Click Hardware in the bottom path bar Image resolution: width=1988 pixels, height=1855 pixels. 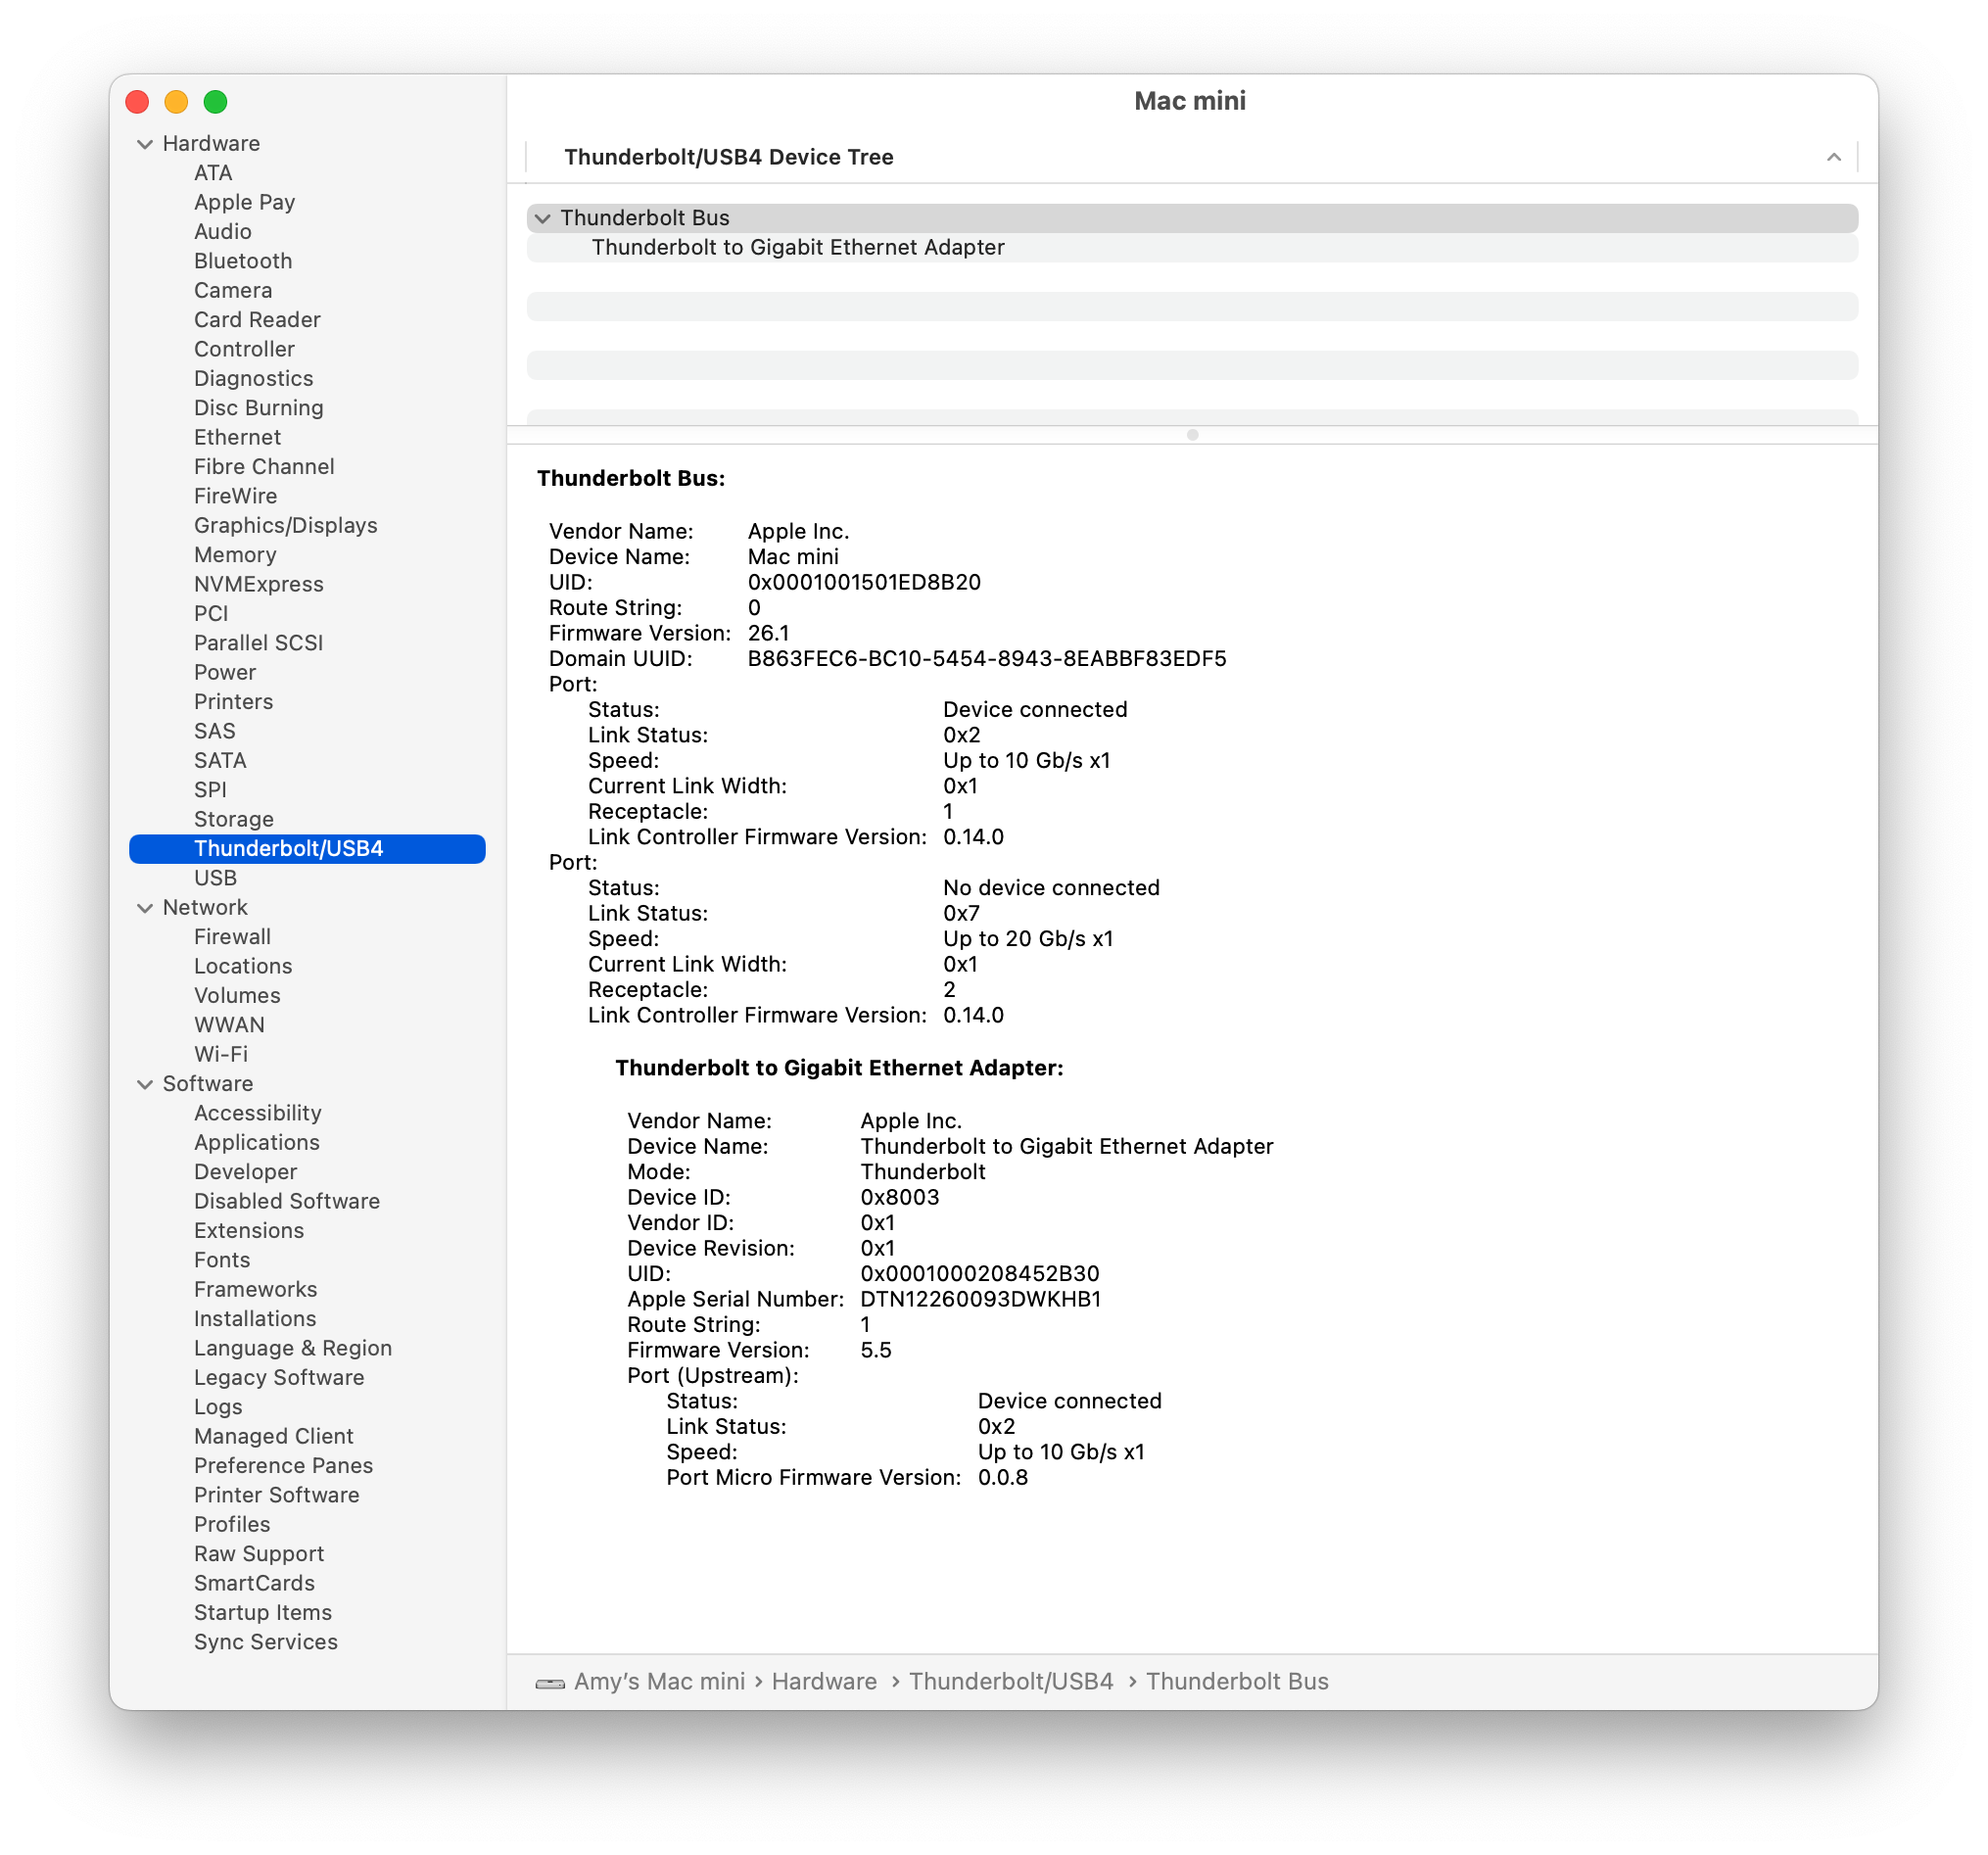tap(823, 1682)
